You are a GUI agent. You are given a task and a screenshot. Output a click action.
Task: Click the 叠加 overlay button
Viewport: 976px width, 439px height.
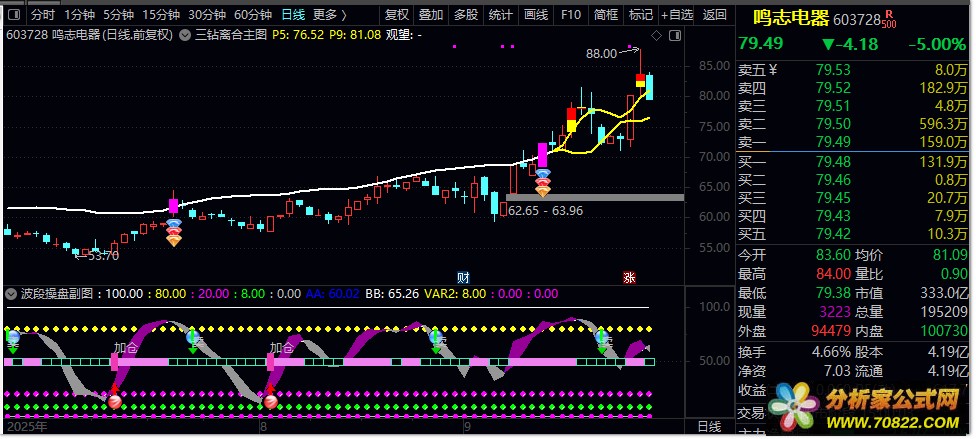[x=431, y=14]
